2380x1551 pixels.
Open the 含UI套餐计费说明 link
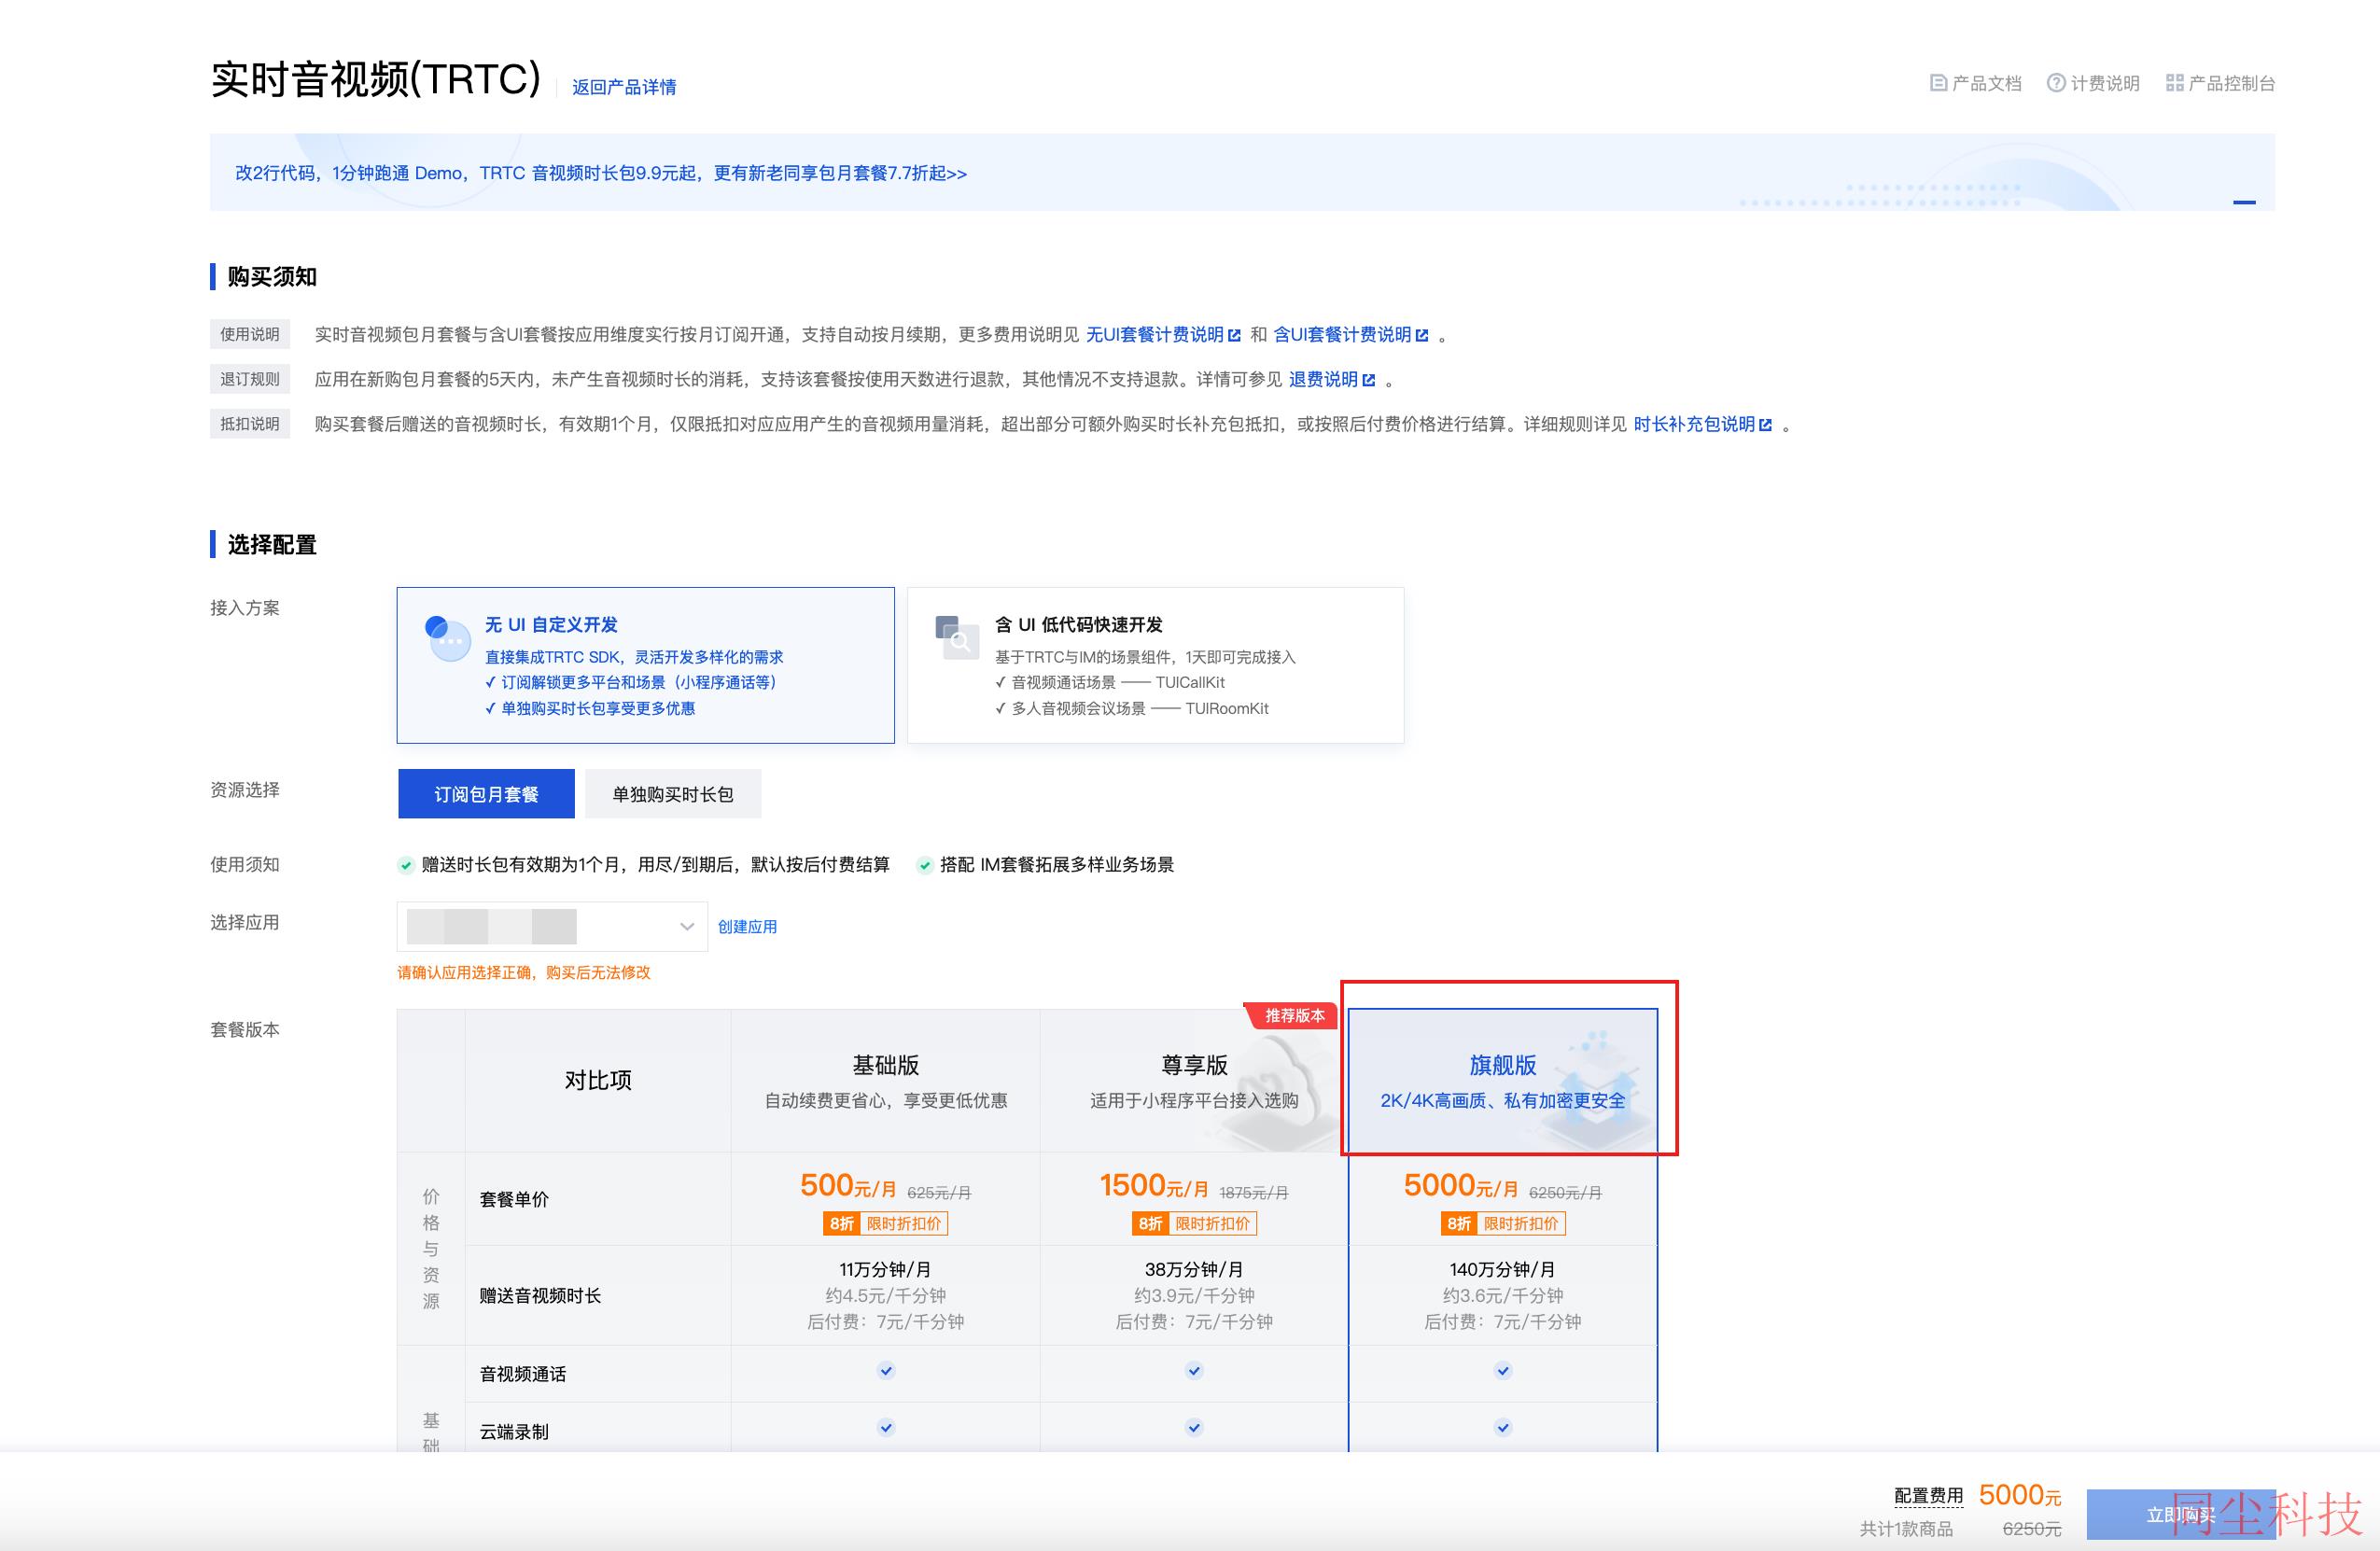point(1342,335)
